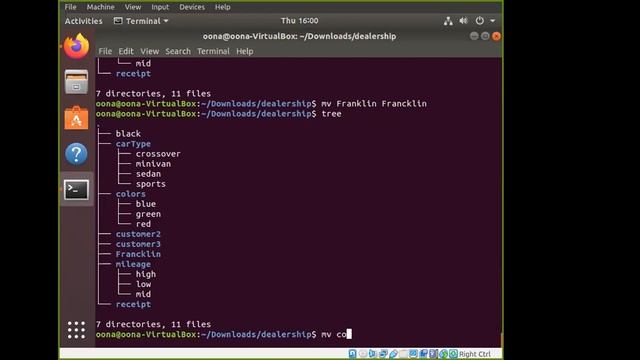
Task: Click the 'sedan' entry in tree output
Action: pyautogui.click(x=148, y=174)
